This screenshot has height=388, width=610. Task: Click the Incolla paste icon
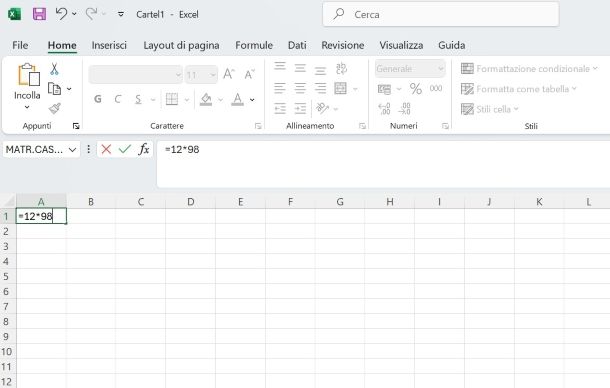click(x=28, y=74)
